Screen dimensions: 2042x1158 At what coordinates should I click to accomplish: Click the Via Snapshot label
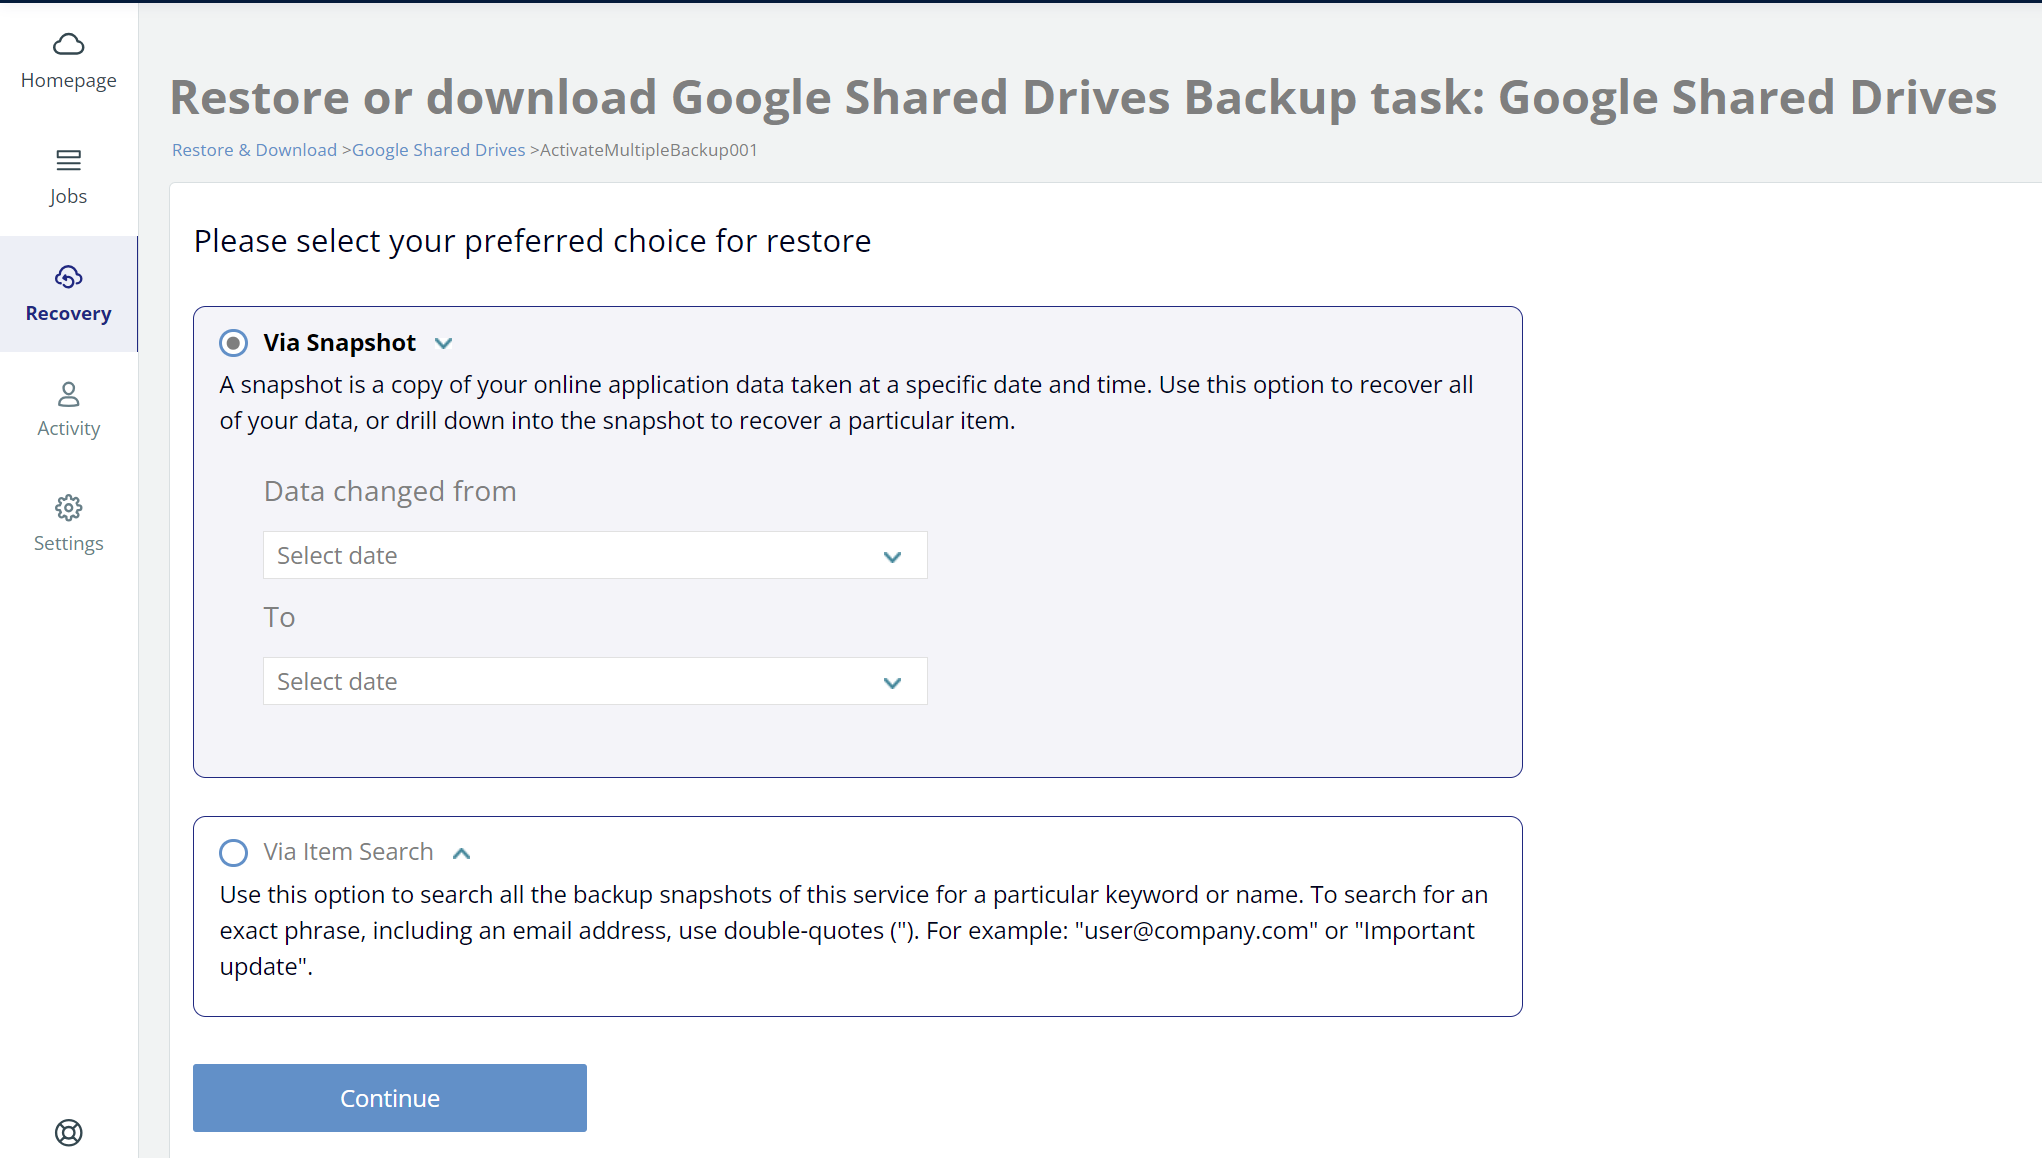pos(339,343)
